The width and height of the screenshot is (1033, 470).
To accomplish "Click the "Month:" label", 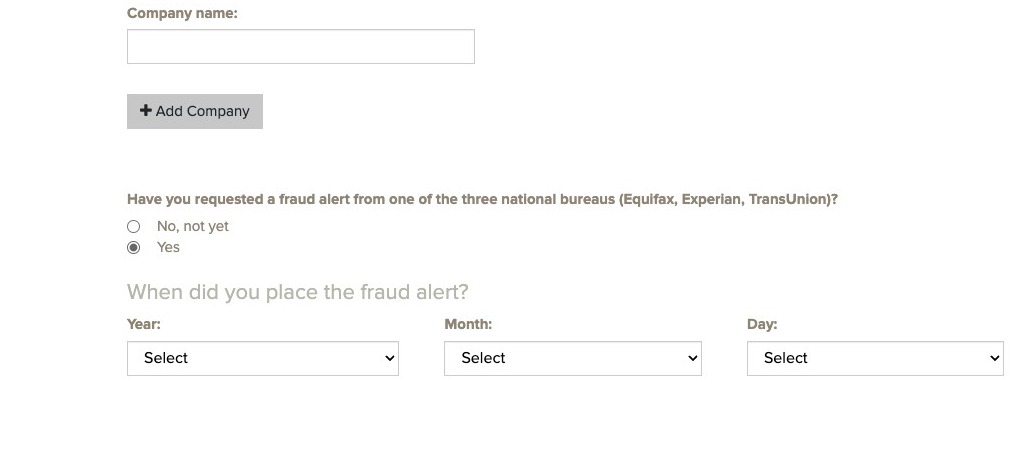I will coord(468,324).
